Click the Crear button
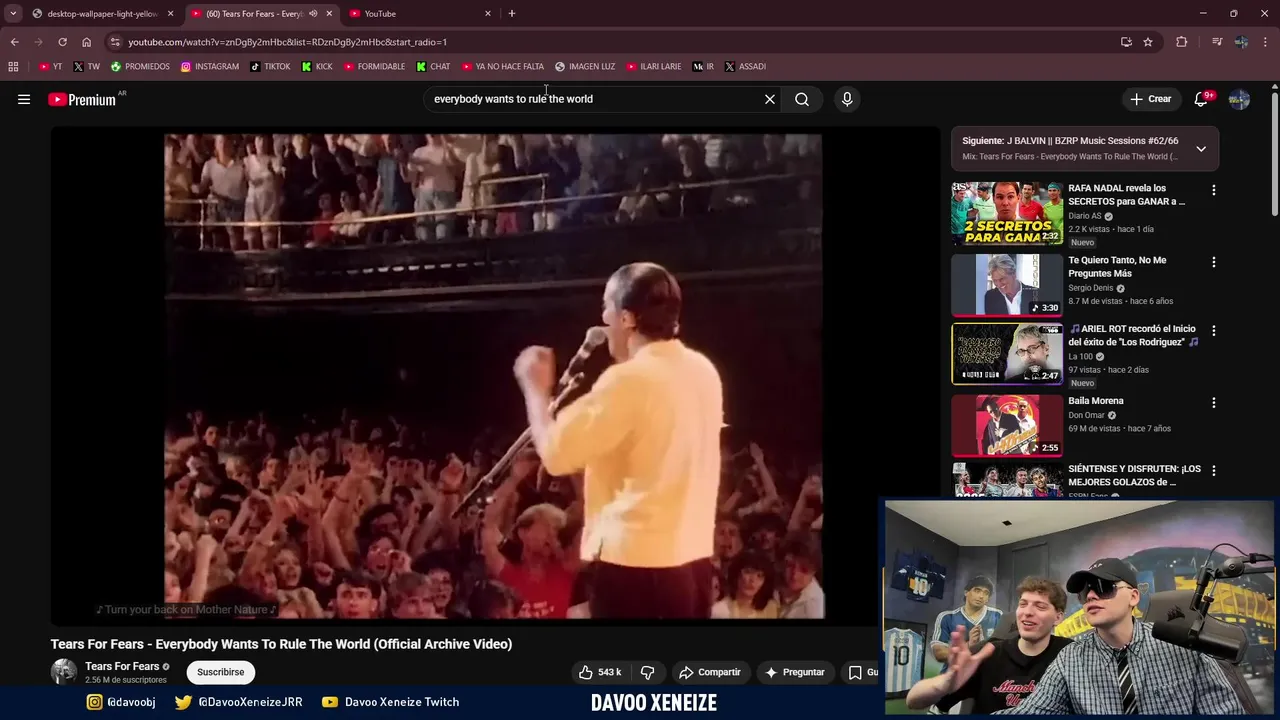This screenshot has width=1280, height=720. click(1150, 99)
